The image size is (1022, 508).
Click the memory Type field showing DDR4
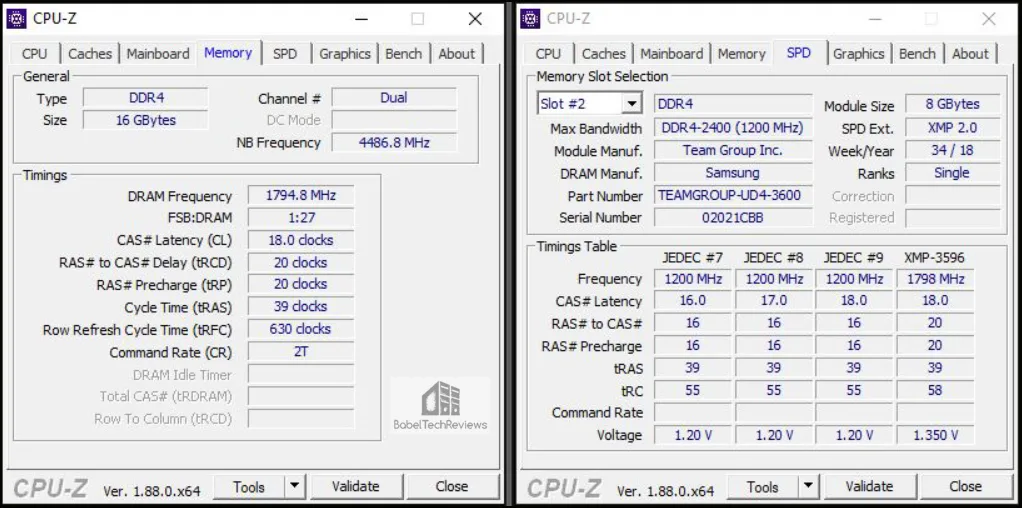(146, 98)
